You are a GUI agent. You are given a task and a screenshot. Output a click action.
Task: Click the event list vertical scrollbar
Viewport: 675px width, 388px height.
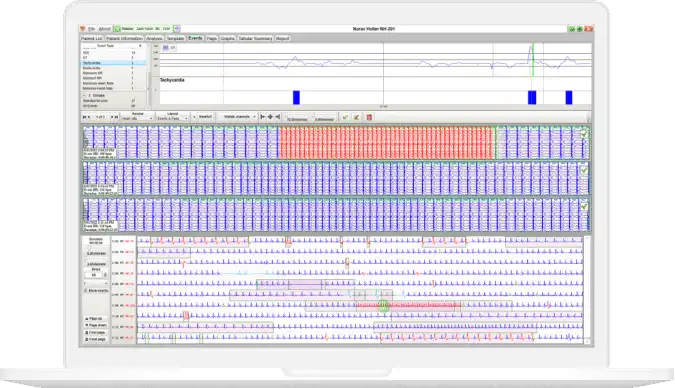click(149, 75)
